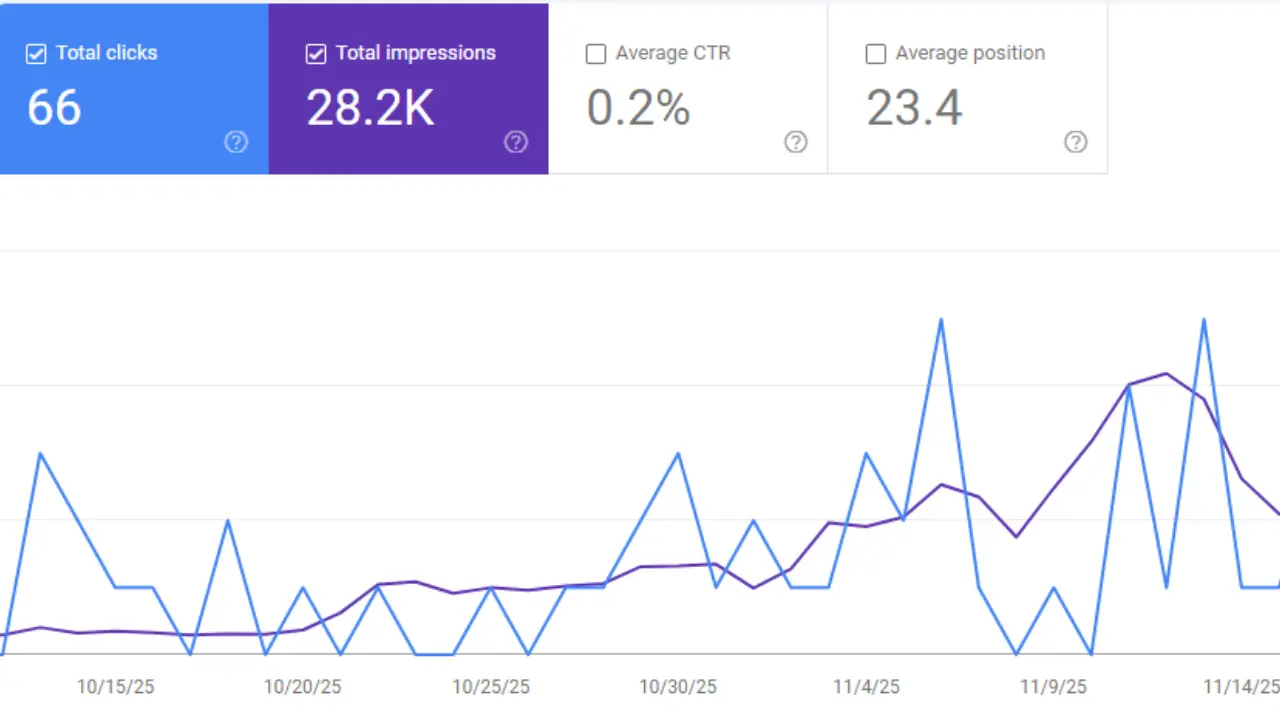Open the Total clicks help tooltip
1280x720 pixels.
pyautogui.click(x=236, y=142)
